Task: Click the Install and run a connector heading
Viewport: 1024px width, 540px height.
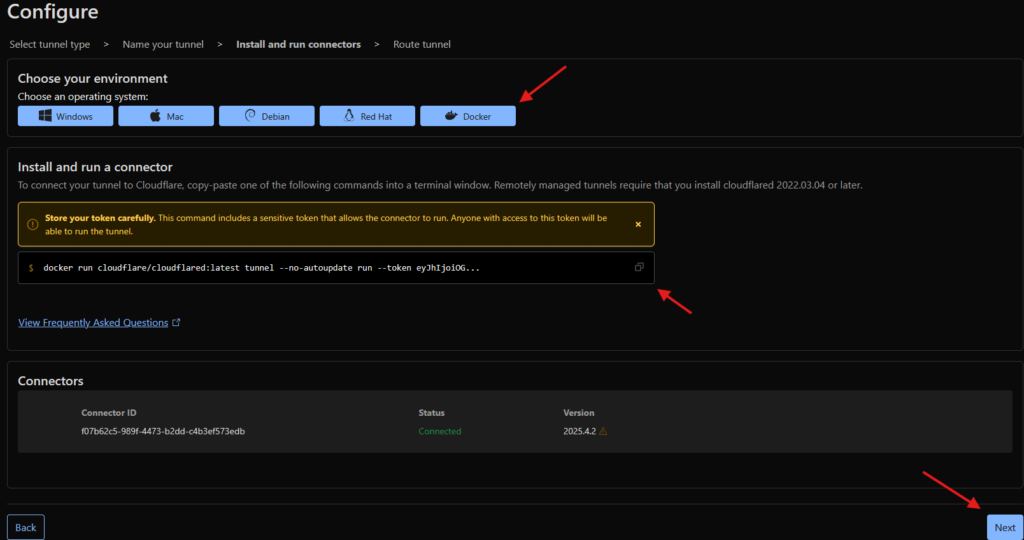Action: click(95, 167)
